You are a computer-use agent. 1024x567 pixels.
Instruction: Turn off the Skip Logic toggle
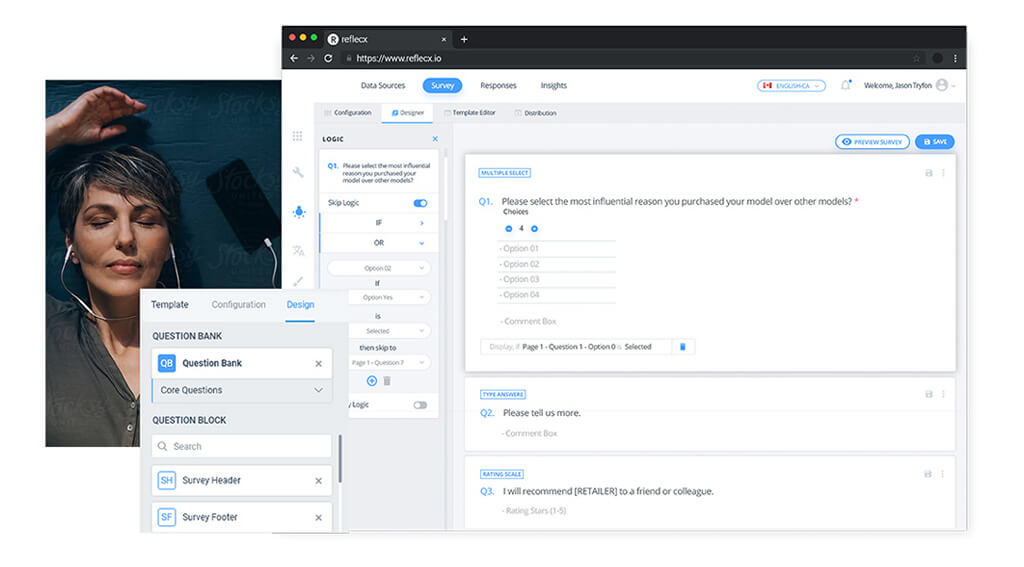tap(420, 203)
